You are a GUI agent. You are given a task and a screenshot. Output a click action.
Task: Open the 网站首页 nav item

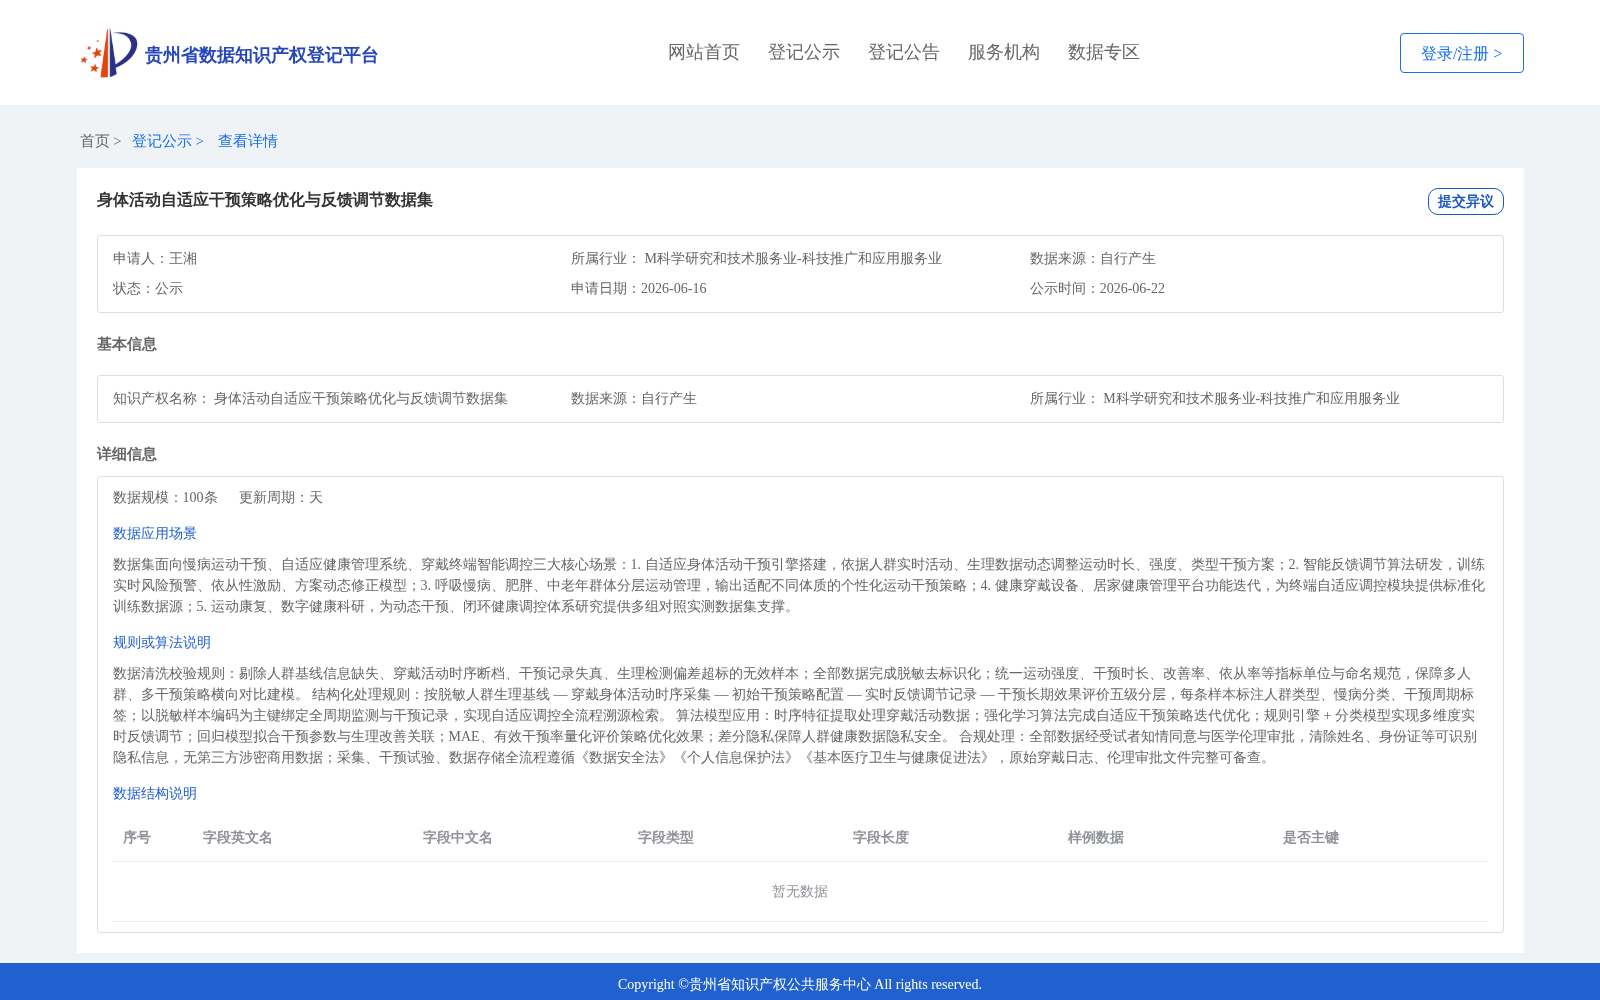(704, 52)
